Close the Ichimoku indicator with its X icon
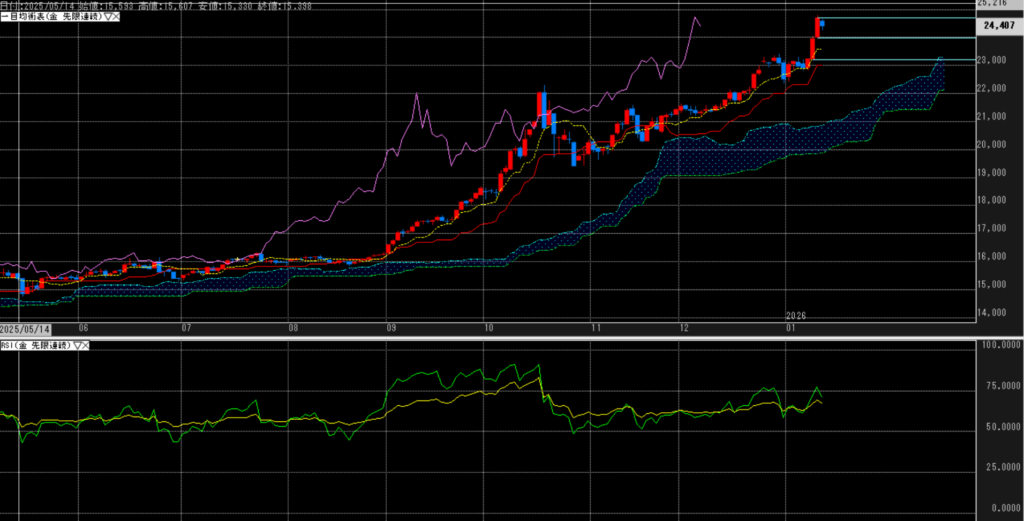 (x=118, y=19)
